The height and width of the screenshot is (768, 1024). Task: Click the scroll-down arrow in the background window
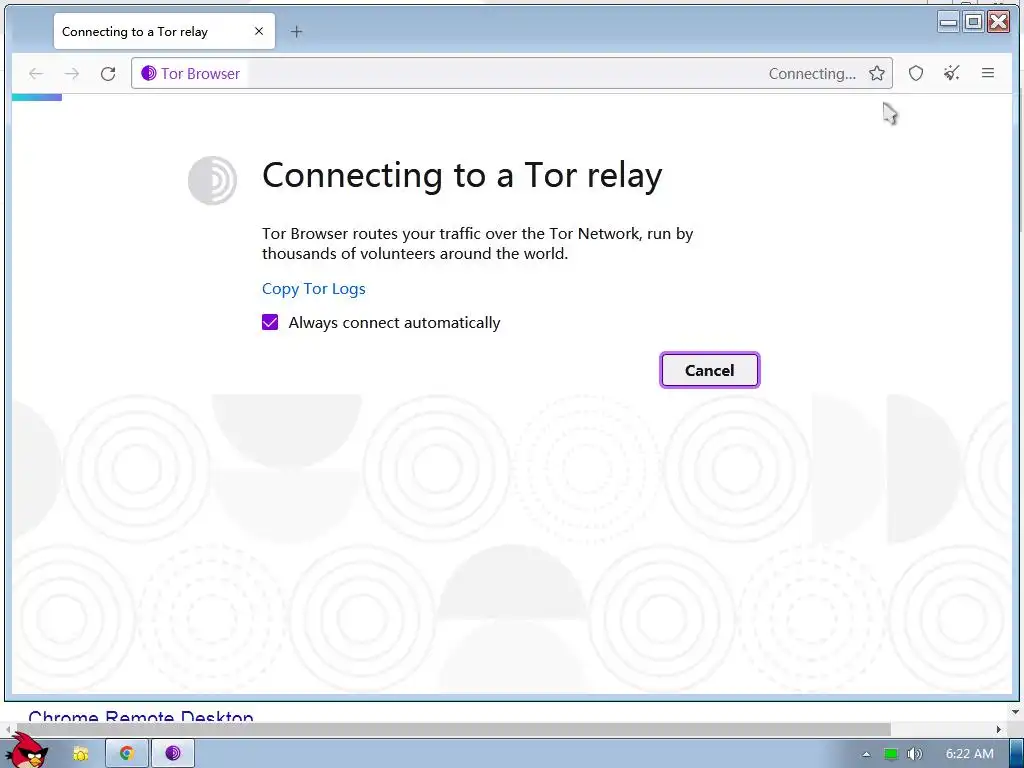click(x=1015, y=712)
